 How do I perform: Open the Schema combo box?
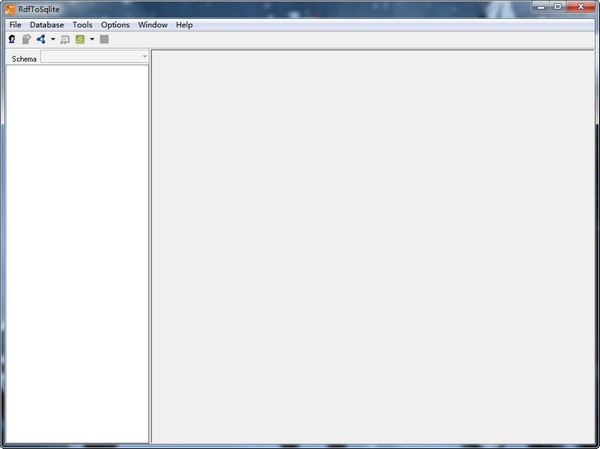[x=95, y=57]
